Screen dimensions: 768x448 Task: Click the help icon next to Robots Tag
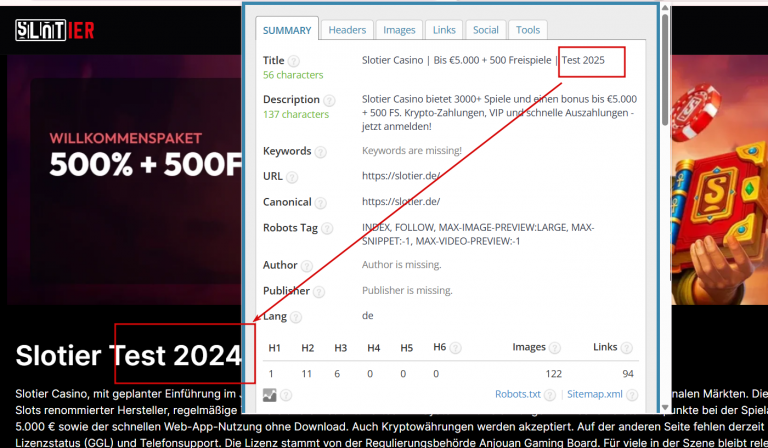(x=327, y=228)
